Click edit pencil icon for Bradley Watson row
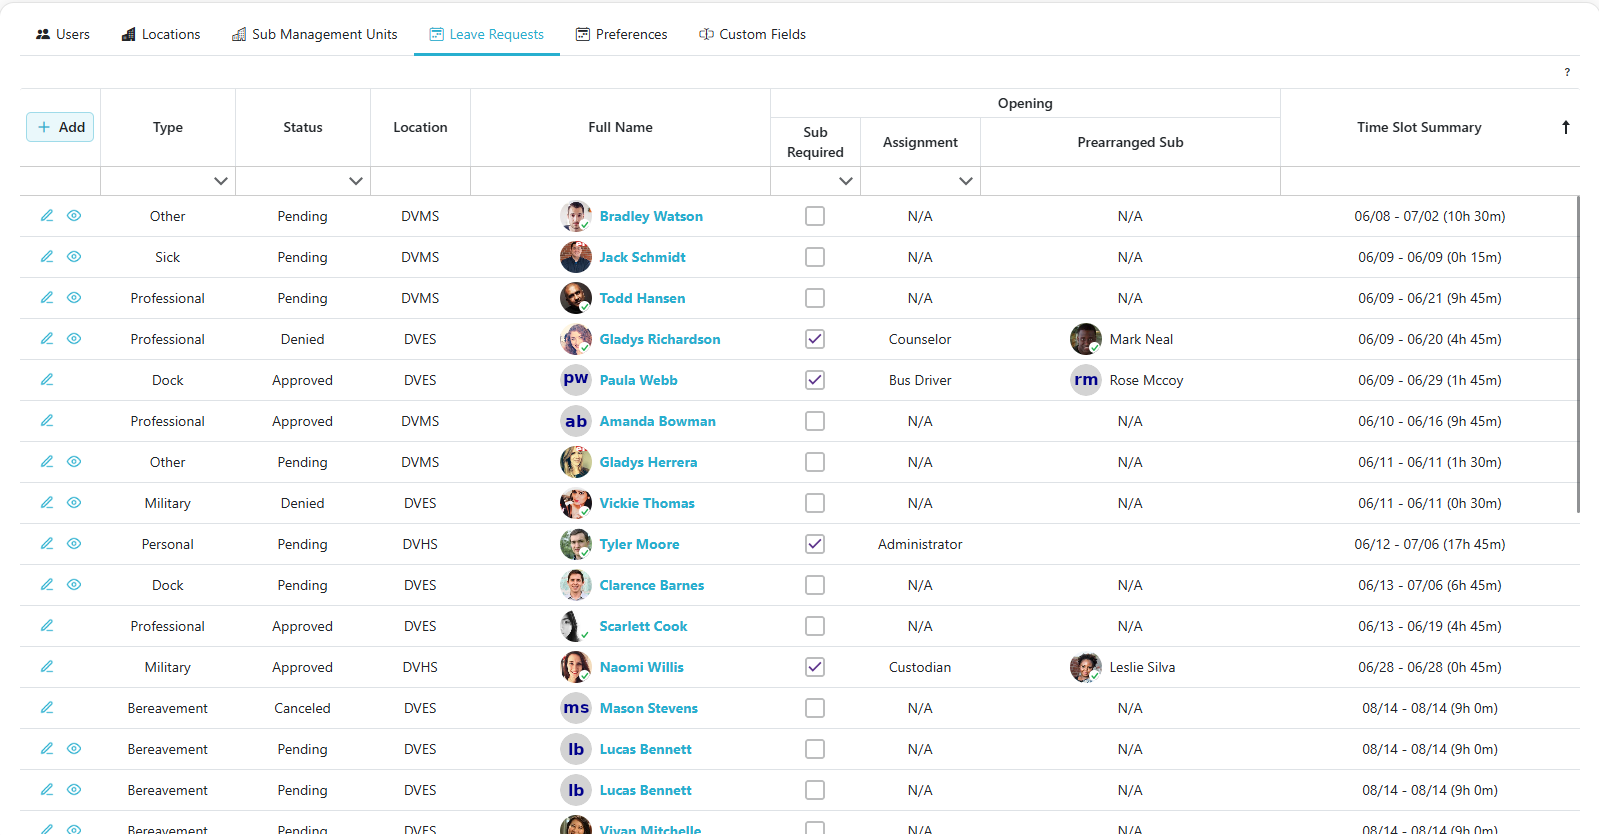Screen dimensions: 1599x835 coord(47,216)
